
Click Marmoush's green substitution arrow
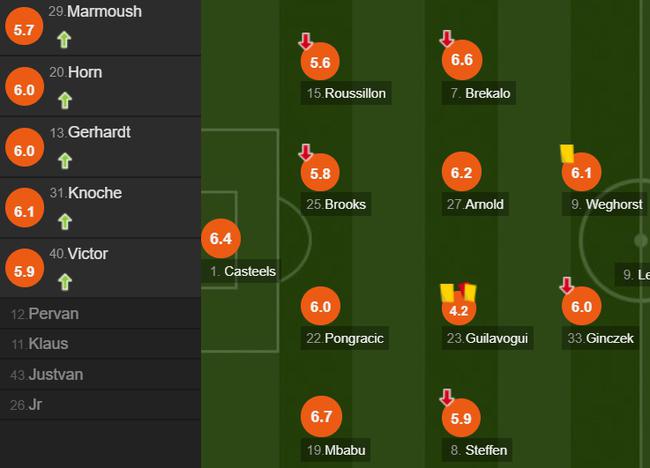tap(64, 40)
